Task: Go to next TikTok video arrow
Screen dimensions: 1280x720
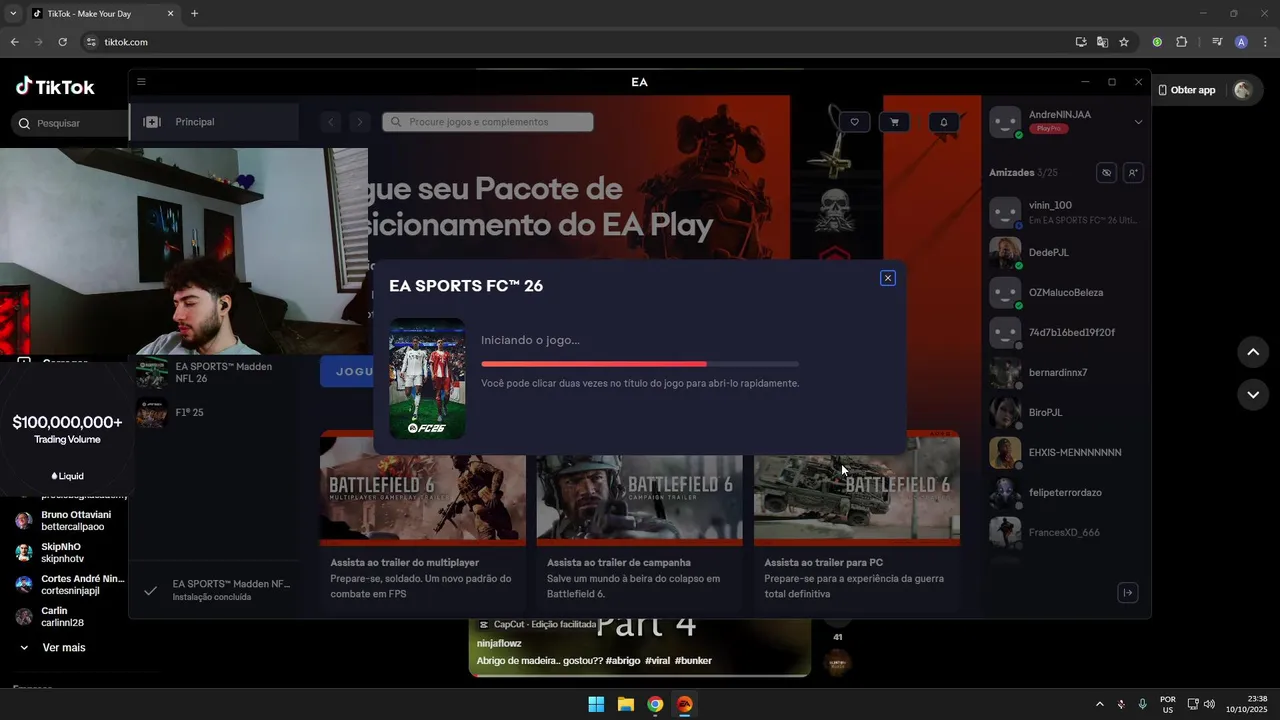Action: coord(1253,394)
